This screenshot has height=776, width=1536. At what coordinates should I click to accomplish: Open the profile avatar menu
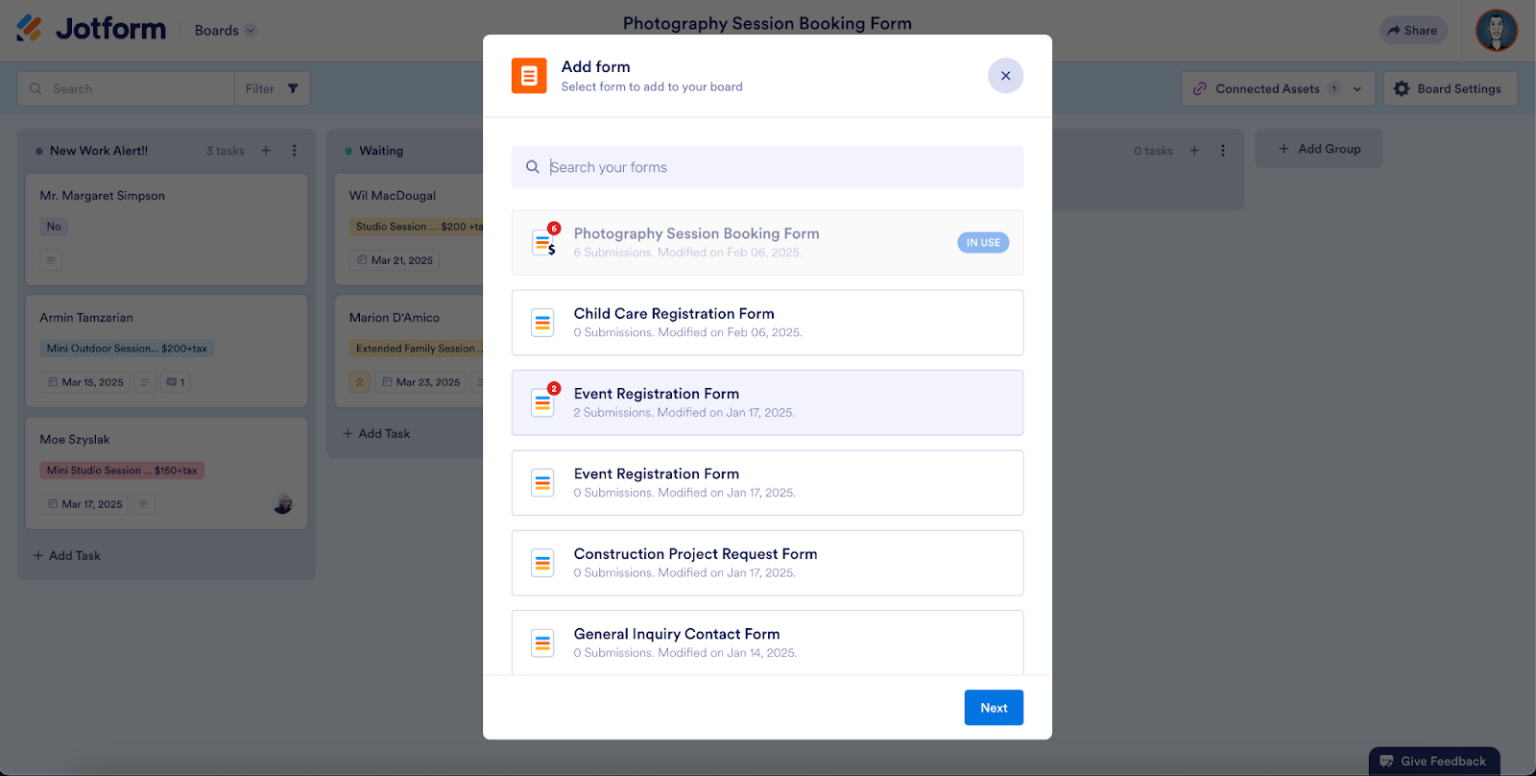click(x=1496, y=30)
